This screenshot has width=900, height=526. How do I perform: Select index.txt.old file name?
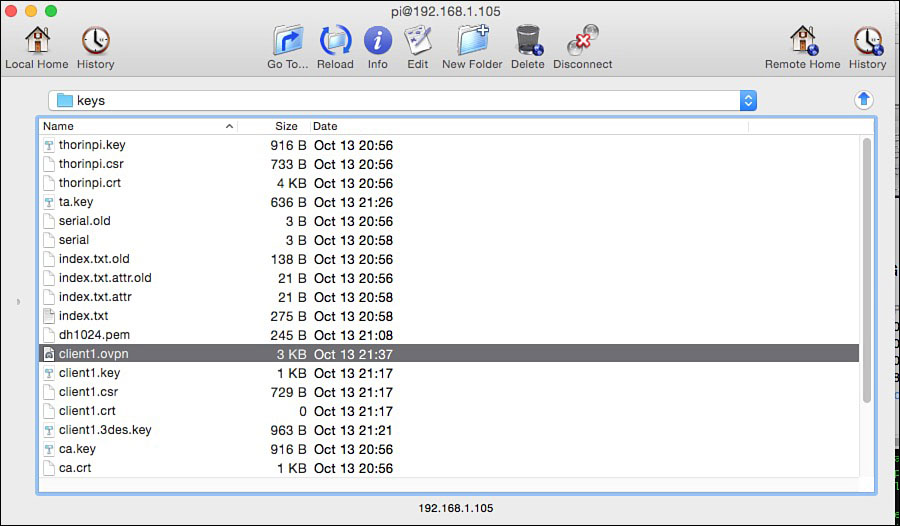[x=94, y=259]
